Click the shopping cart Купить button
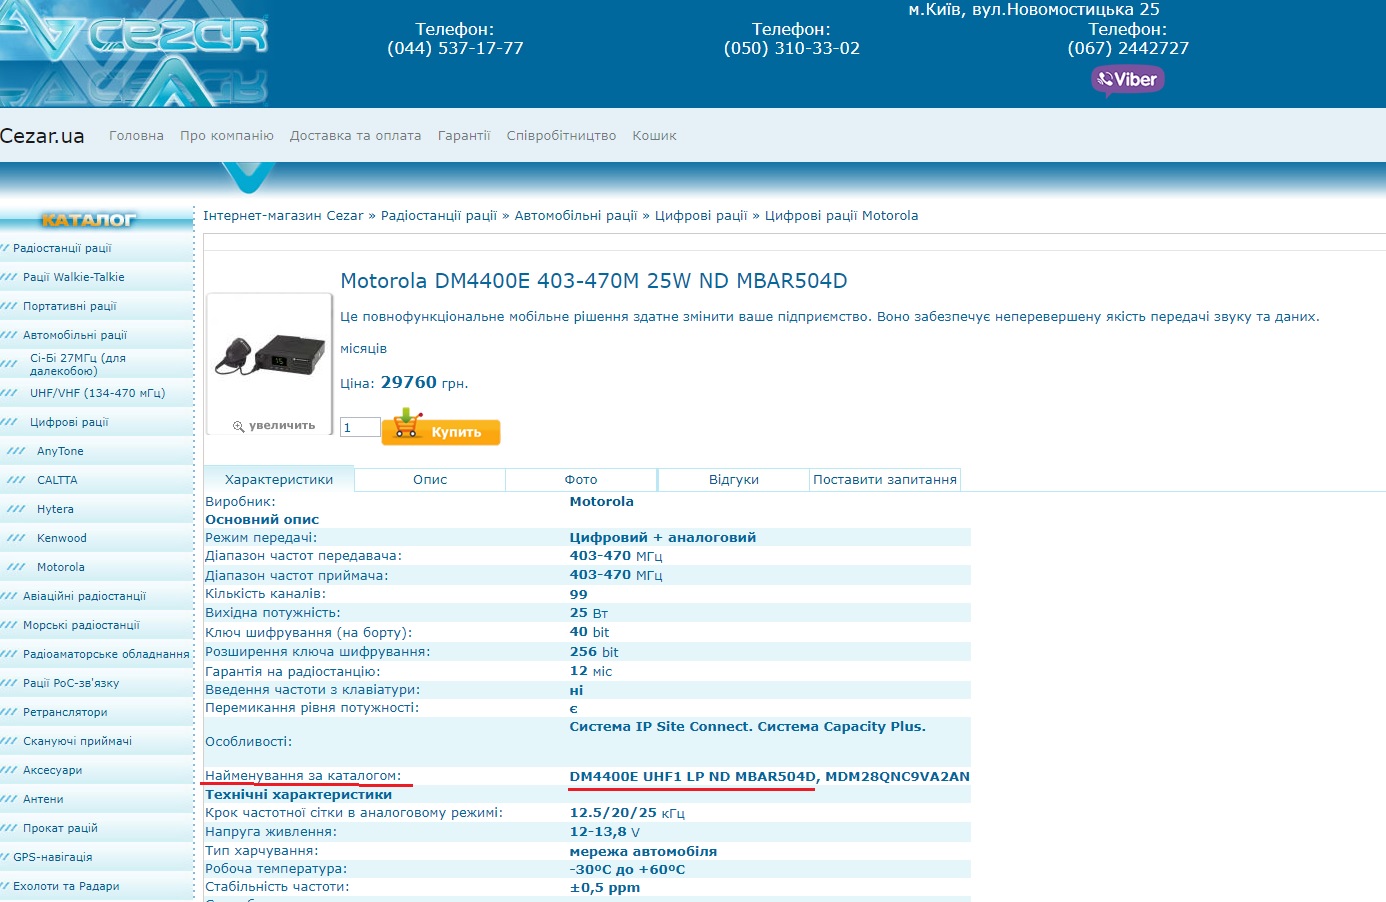Screen dimensions: 1386x902 441,430
